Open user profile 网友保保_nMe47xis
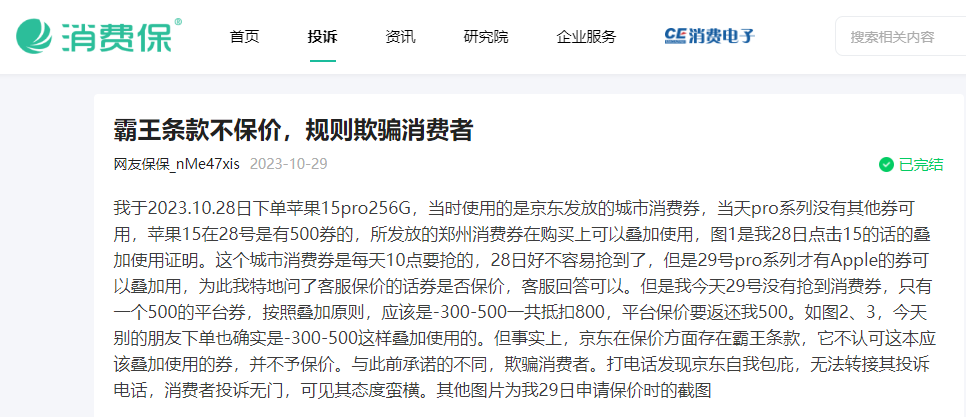Screen dimensions: 966x417 coord(177,164)
